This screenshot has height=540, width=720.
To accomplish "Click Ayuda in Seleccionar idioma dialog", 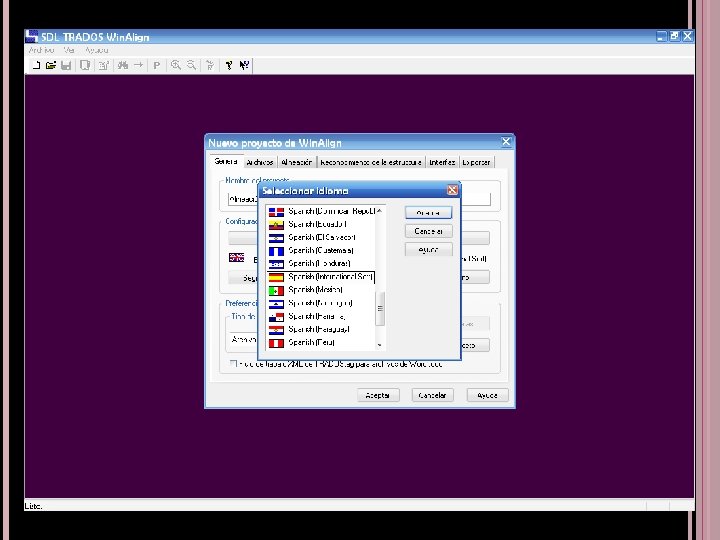I will point(428,249).
